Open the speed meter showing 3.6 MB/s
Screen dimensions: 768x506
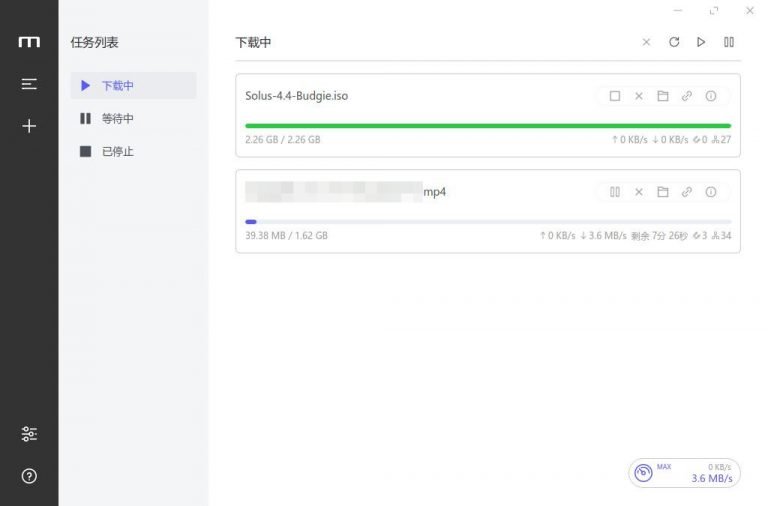[x=684, y=473]
